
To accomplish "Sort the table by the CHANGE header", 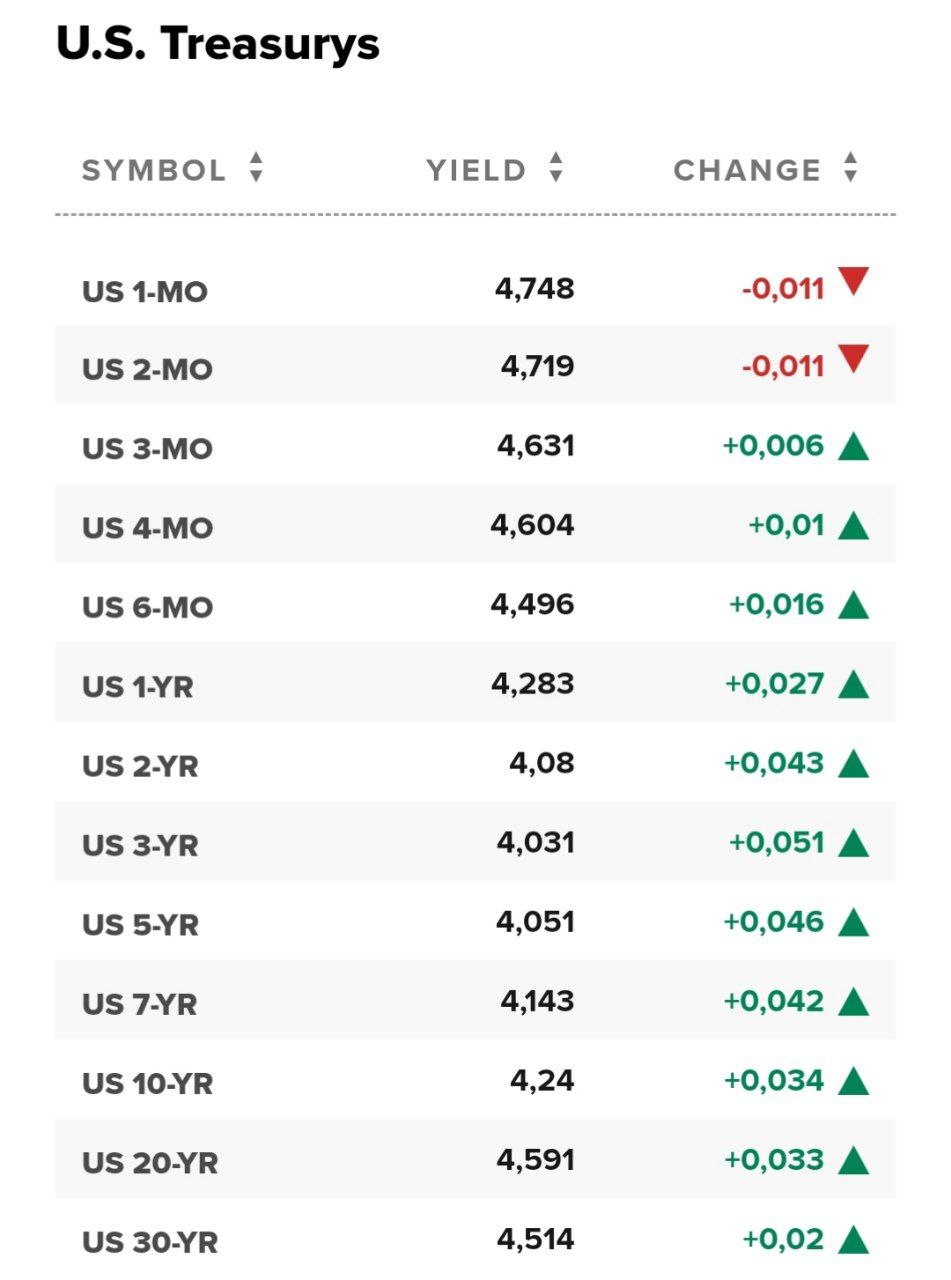I will point(747,170).
